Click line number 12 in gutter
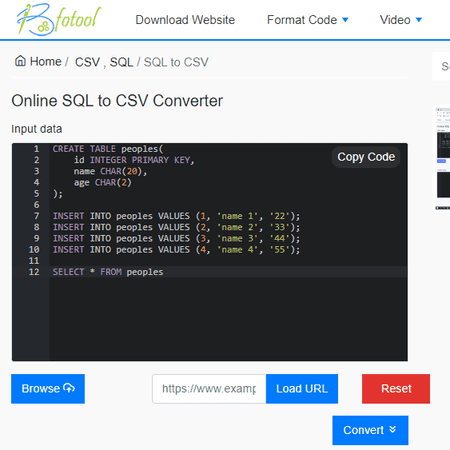Viewport: 450px width, 450px height. click(34, 272)
